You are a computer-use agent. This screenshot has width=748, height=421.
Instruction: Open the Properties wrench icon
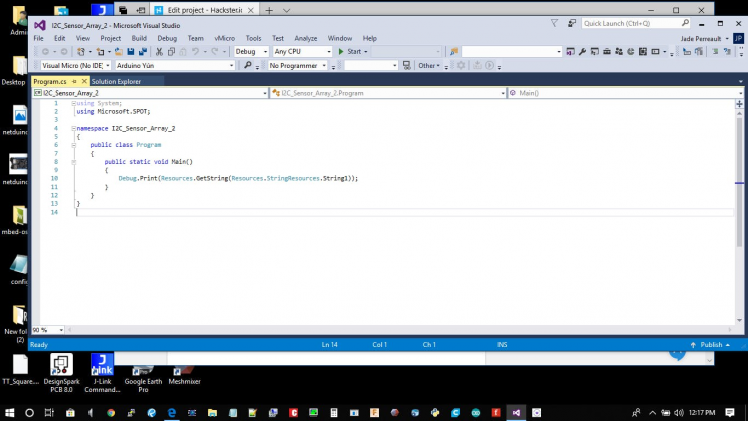point(582,51)
